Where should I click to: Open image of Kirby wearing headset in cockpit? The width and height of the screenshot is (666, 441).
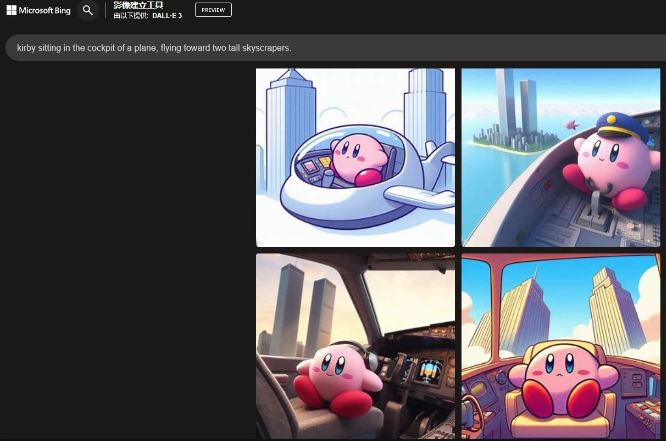pyautogui.click(x=355, y=346)
